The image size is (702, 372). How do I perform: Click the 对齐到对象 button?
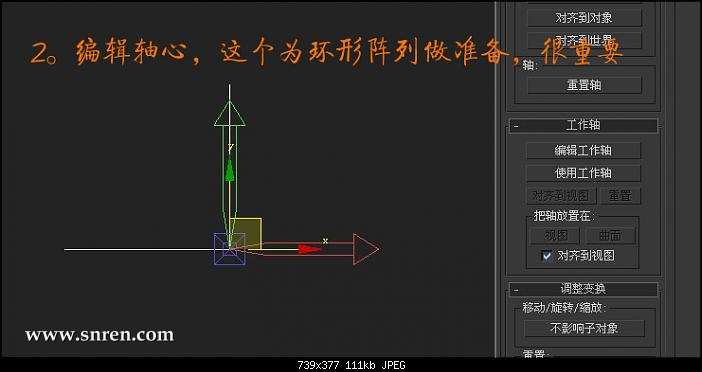coord(584,18)
